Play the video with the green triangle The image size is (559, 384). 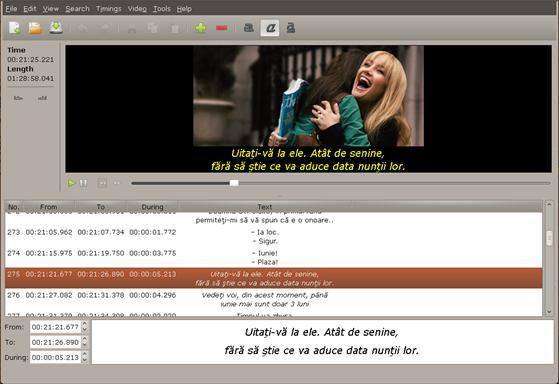coord(71,183)
